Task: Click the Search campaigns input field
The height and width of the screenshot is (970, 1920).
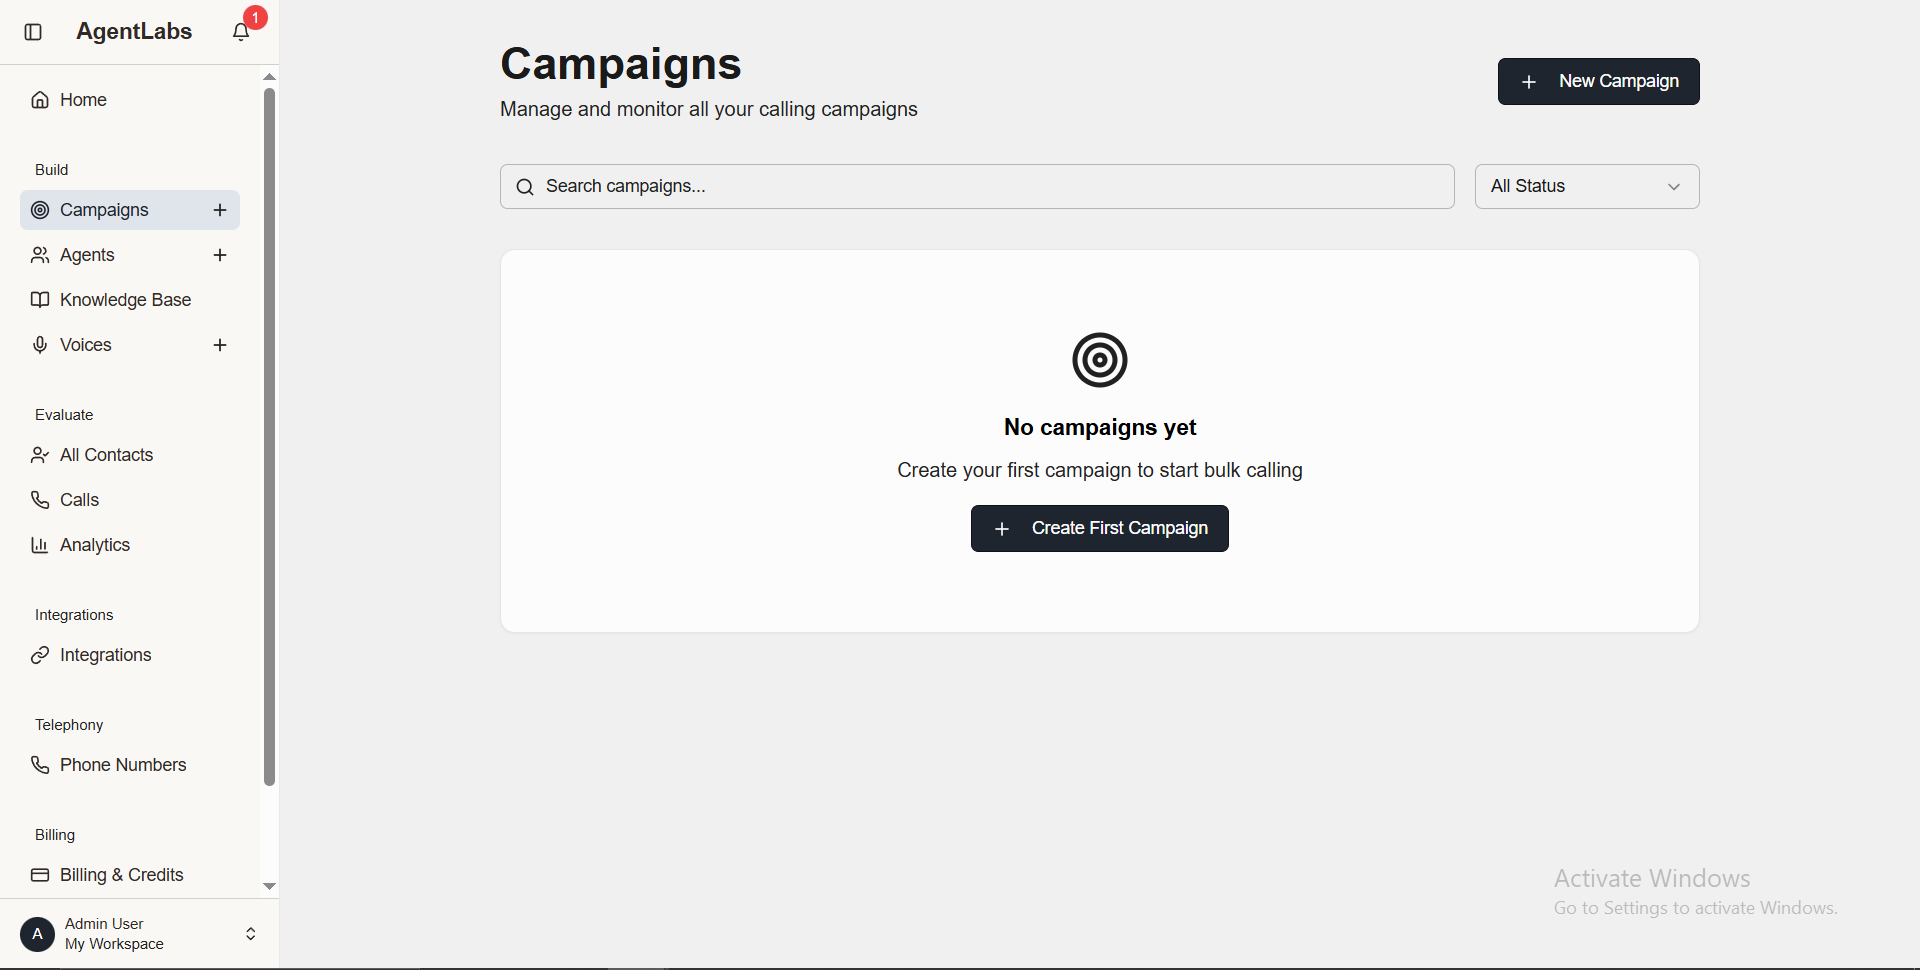Action: click(x=976, y=186)
